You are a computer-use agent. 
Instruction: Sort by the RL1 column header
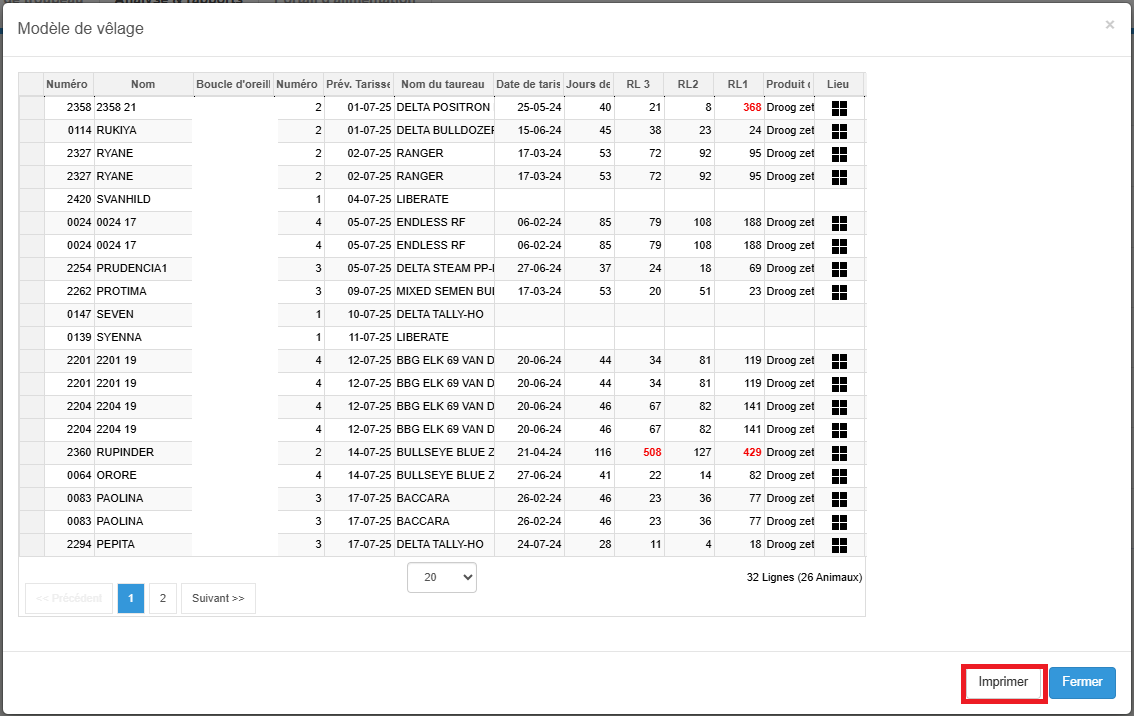738,84
